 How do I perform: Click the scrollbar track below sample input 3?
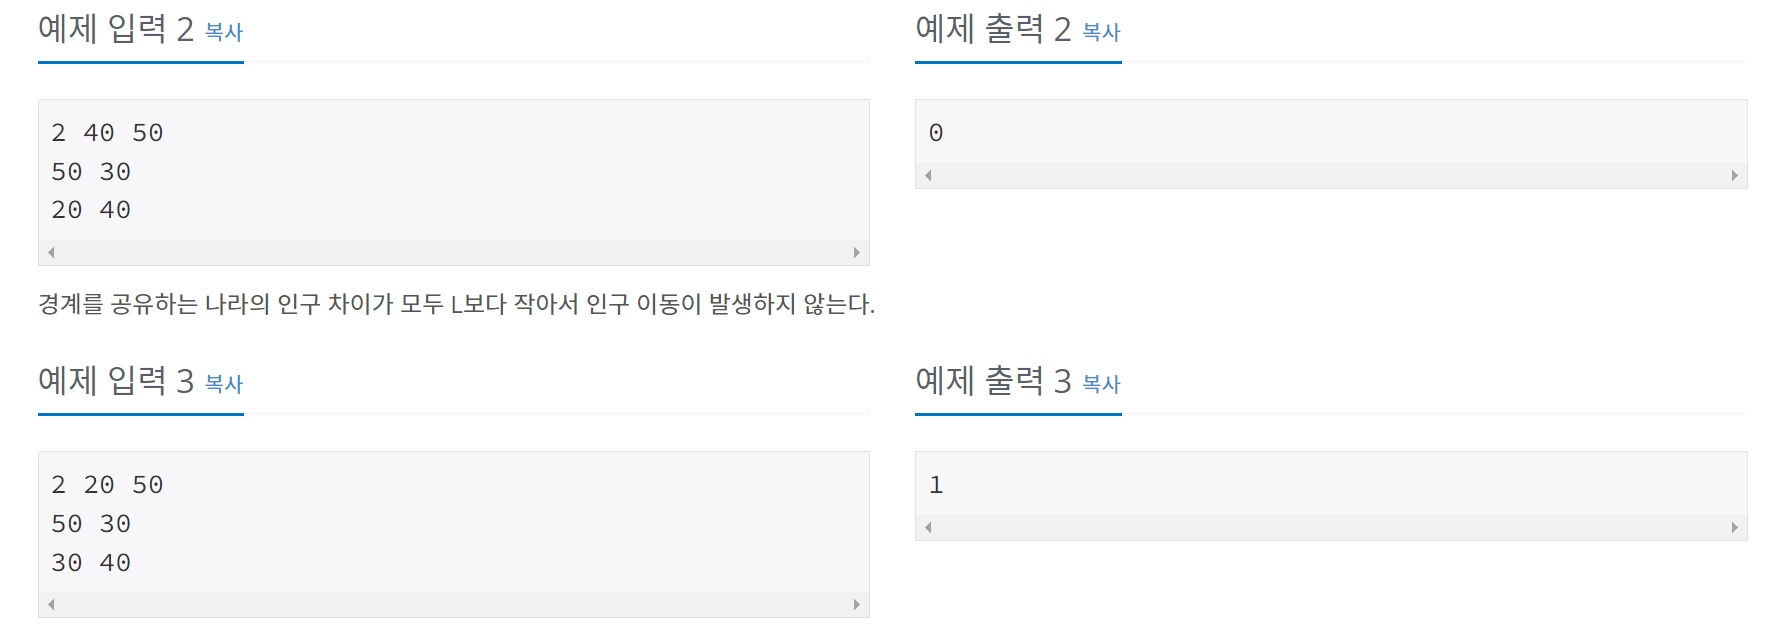[450, 603]
